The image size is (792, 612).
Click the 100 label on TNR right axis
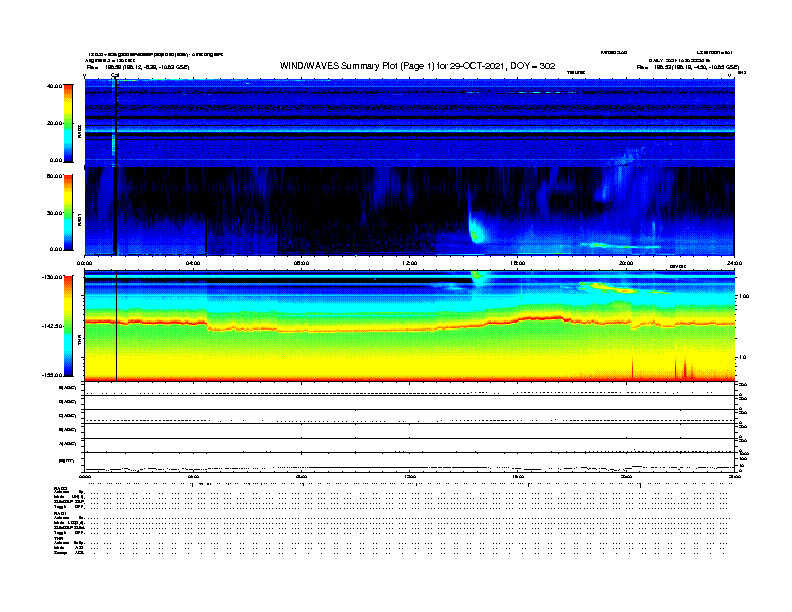744,296
